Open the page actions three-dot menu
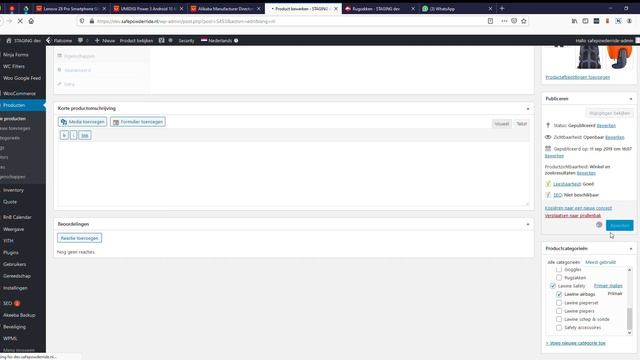Viewport: 640px width, 360px height. tap(504, 21)
